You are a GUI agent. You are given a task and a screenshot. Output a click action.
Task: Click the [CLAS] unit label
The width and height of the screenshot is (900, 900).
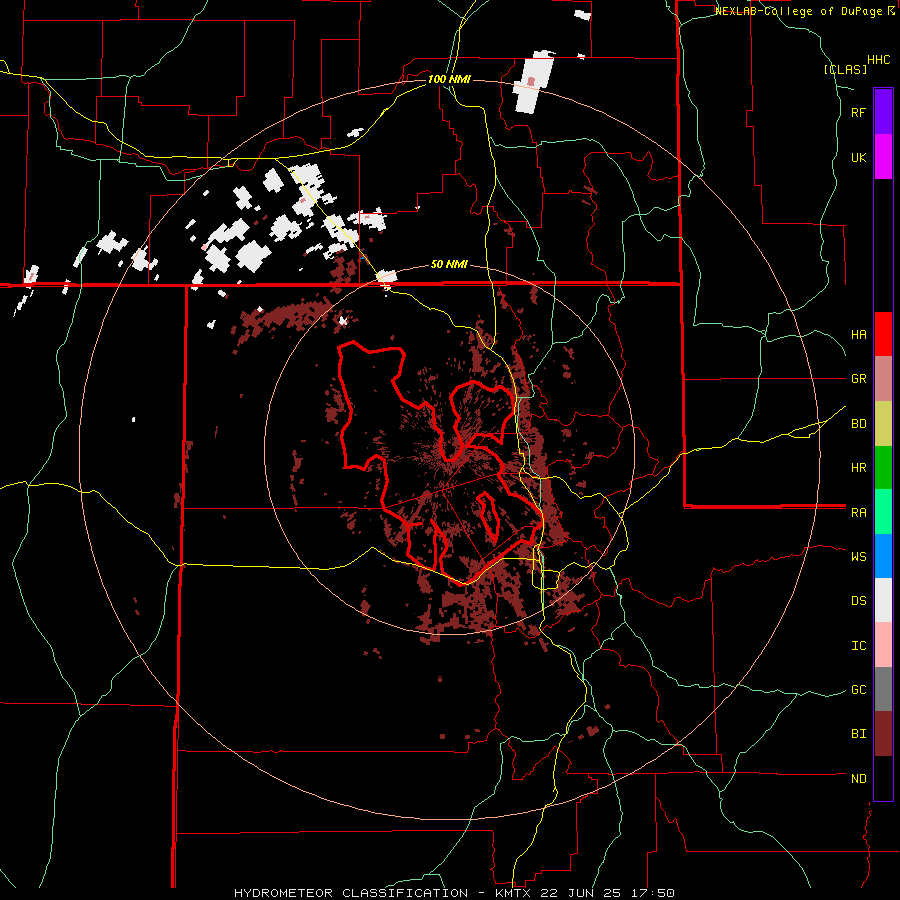pos(845,69)
